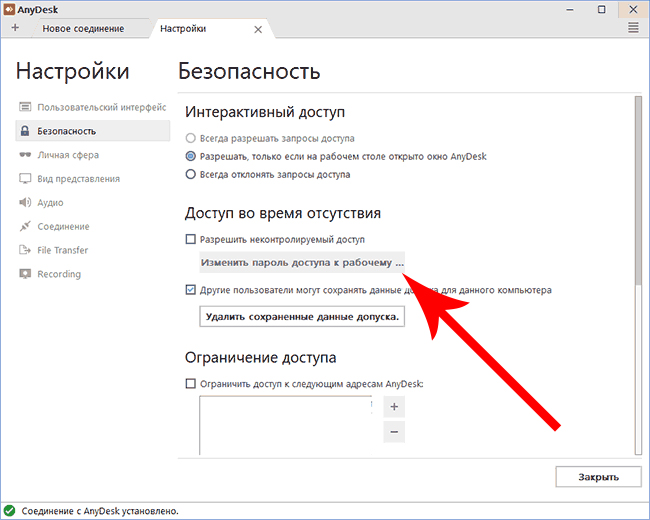650x520 pixels.
Task: Open Пользовательский интерфейс settings
Action: click(x=93, y=107)
